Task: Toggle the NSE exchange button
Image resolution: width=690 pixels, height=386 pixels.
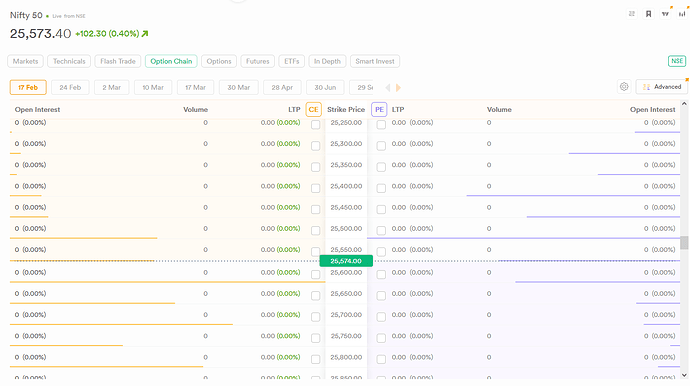Action: pyautogui.click(x=677, y=61)
